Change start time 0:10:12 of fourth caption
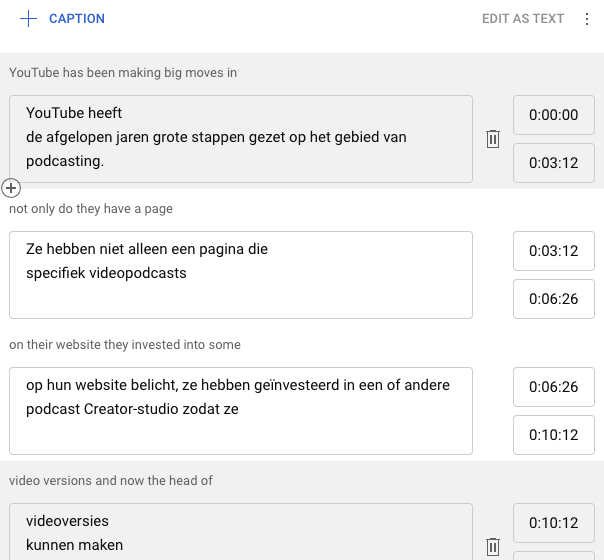The width and height of the screenshot is (604, 560). [x=554, y=523]
